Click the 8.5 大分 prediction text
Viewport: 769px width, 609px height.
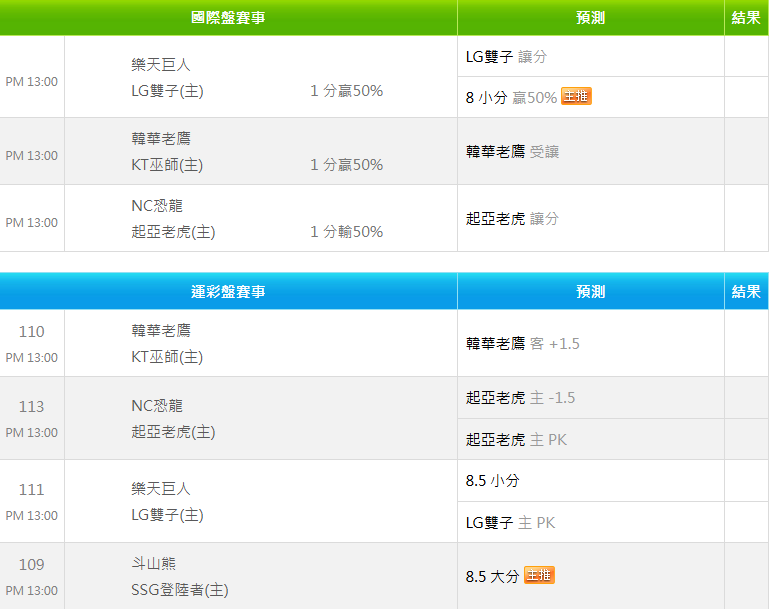click(x=492, y=577)
